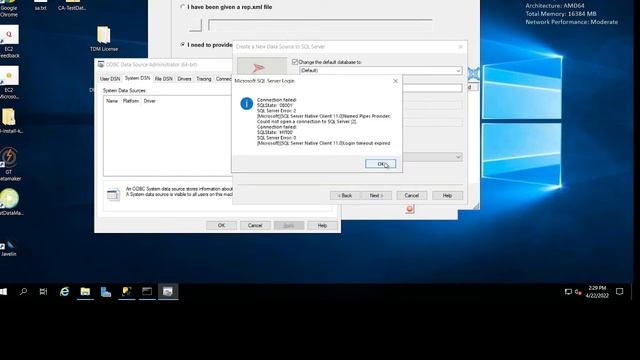Open Task View from the taskbar

tap(43, 291)
